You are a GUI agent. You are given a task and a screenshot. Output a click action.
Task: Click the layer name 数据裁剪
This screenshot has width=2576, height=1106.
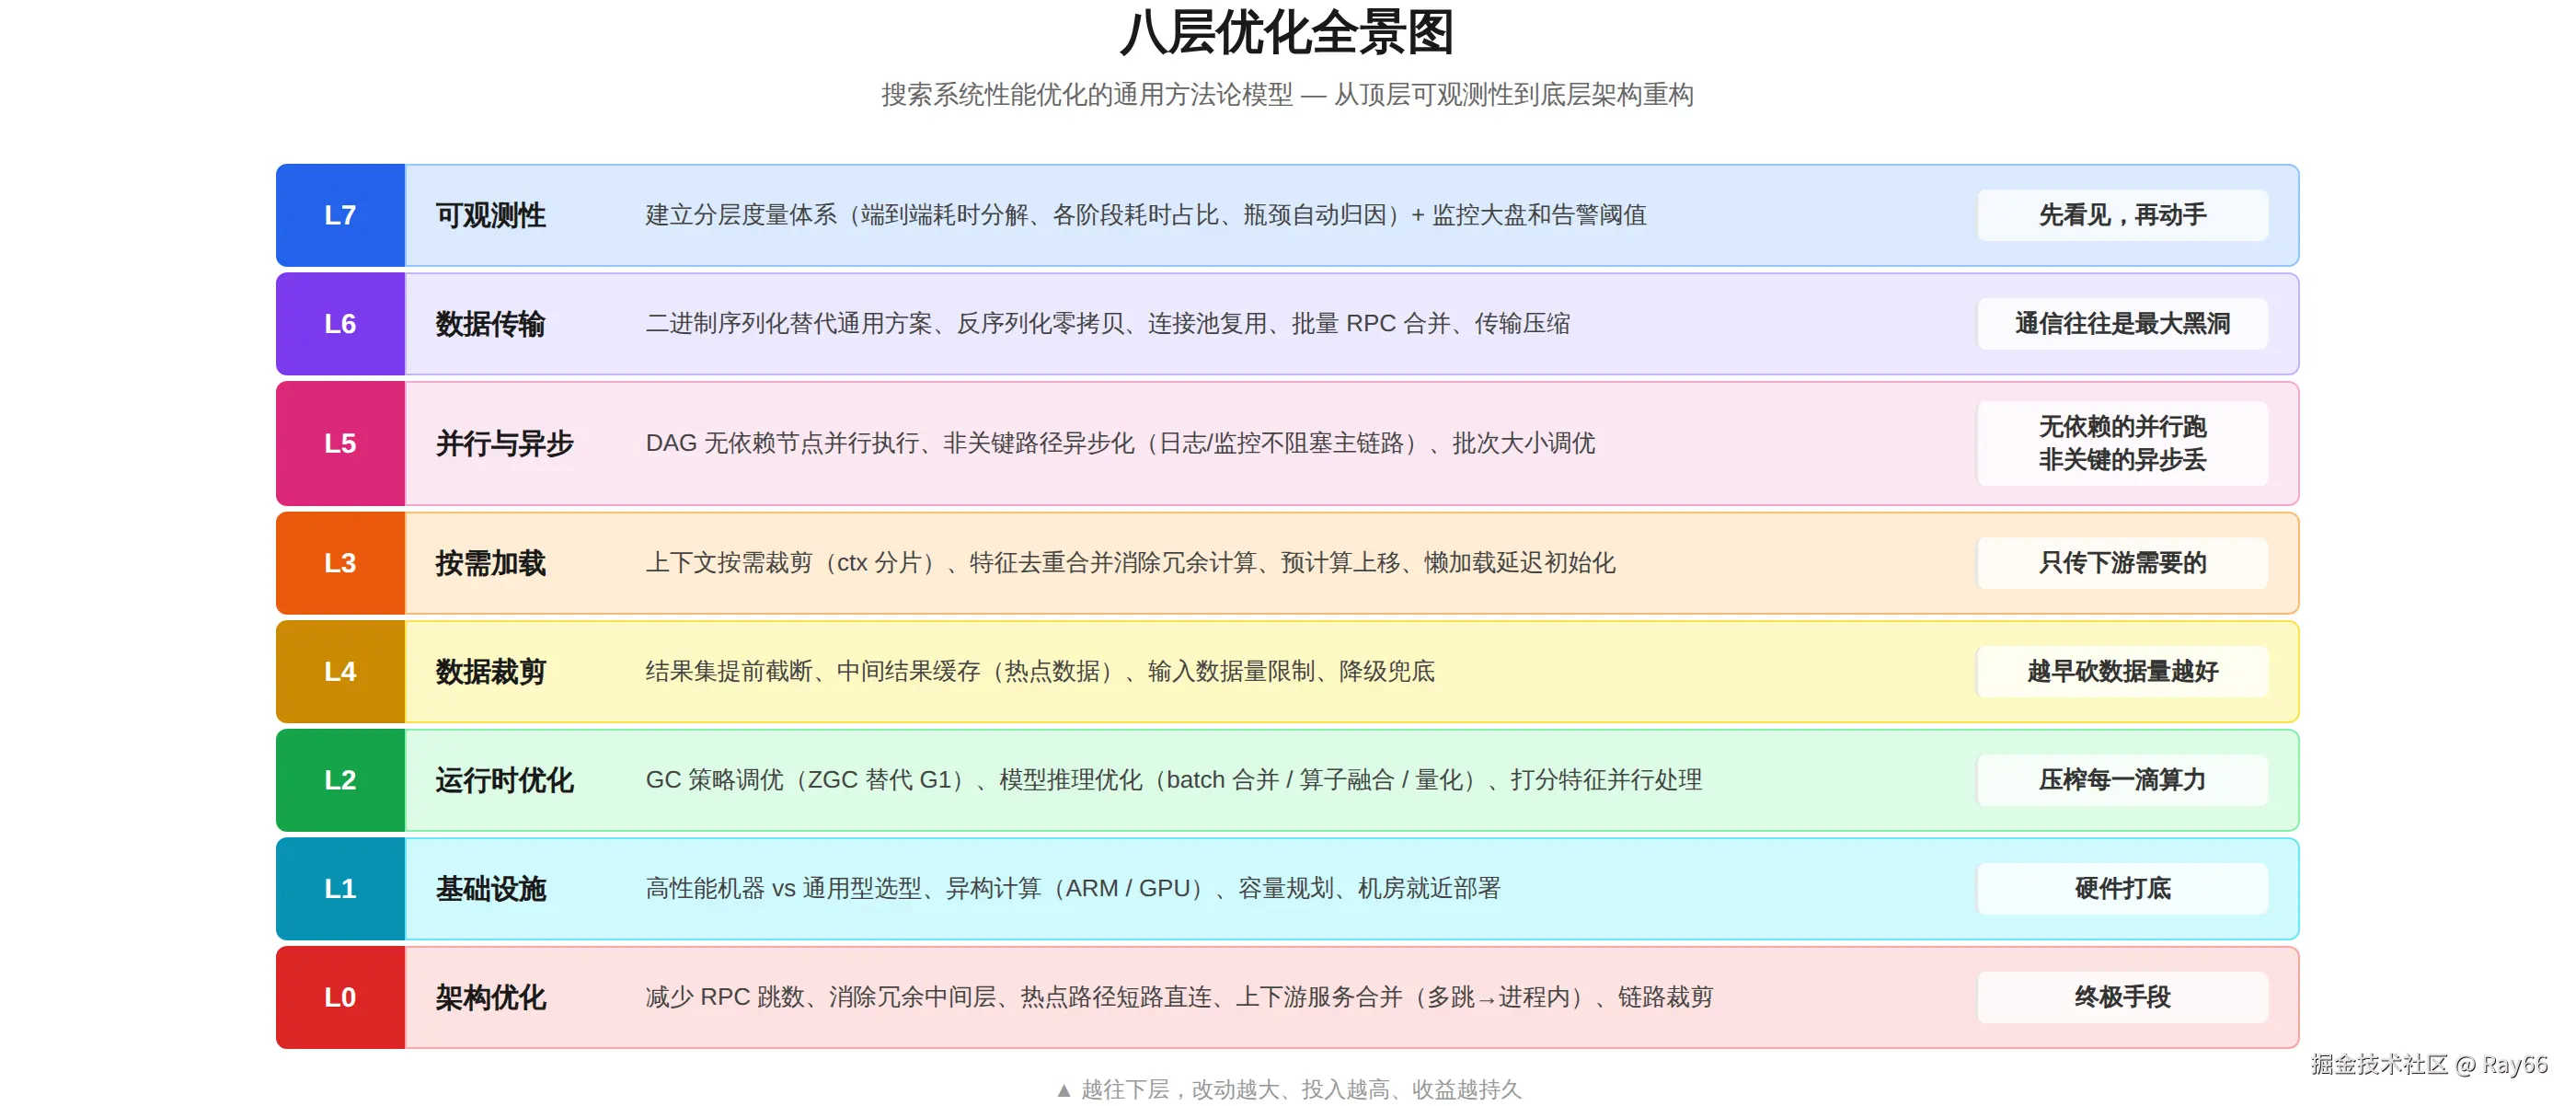(x=490, y=671)
